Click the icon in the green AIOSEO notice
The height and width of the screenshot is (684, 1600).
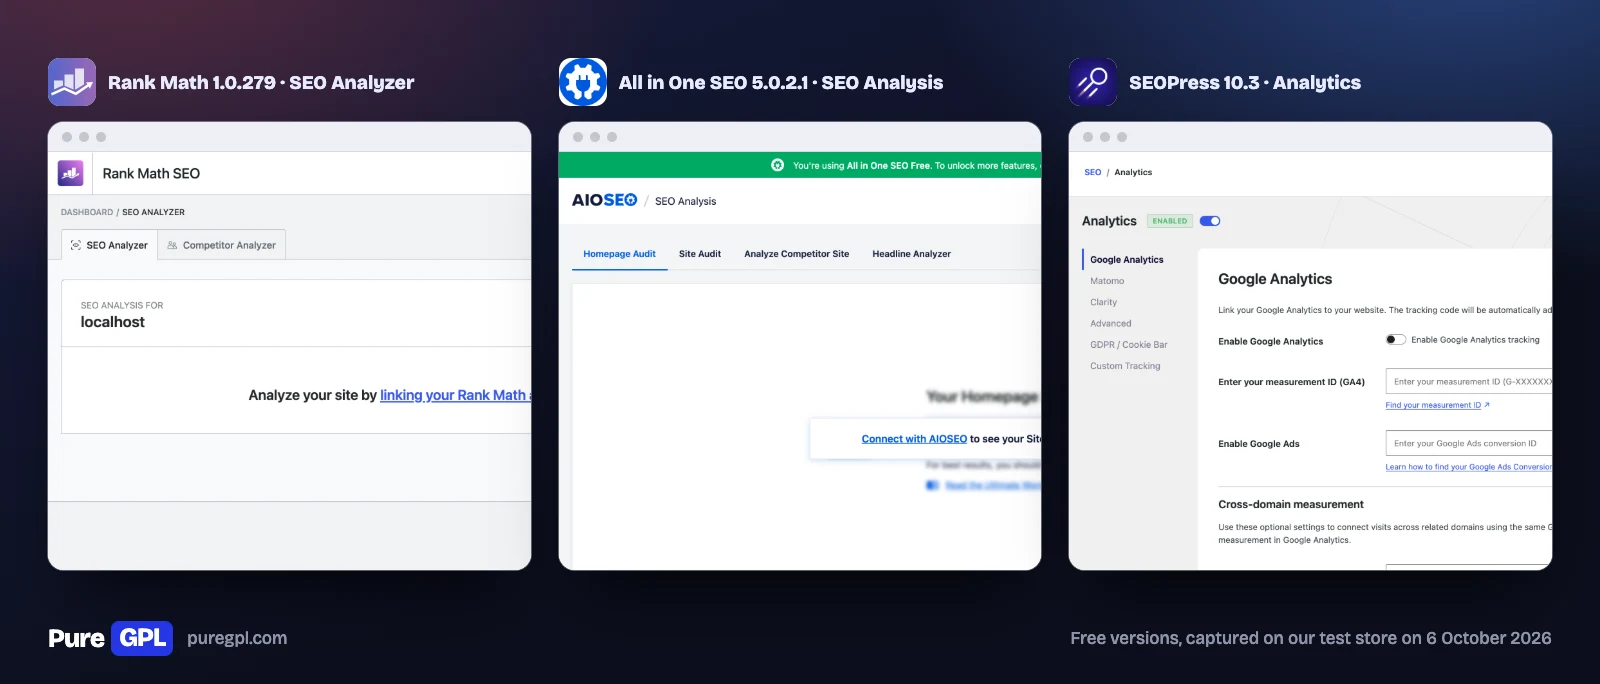click(x=778, y=165)
